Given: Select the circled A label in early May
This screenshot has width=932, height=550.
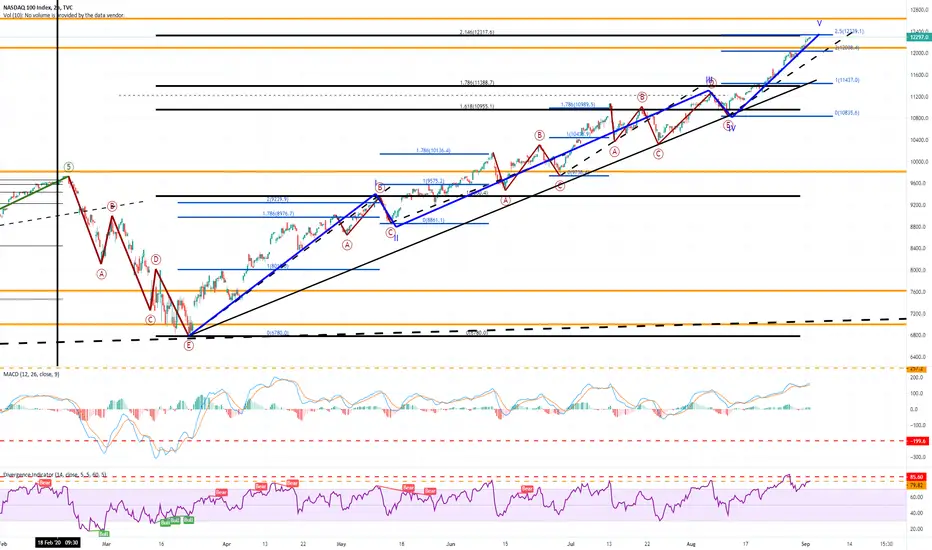Looking at the screenshot, I should 347,245.
